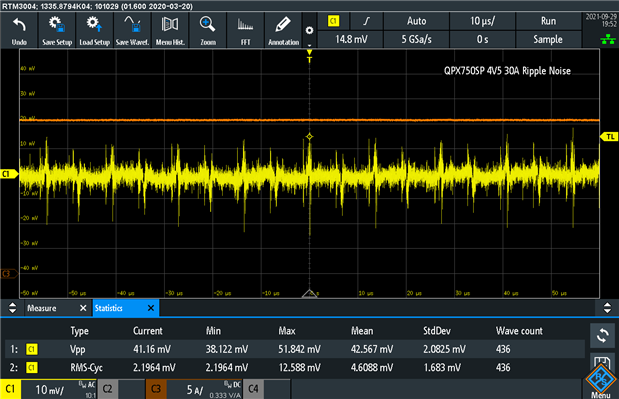The width and height of the screenshot is (619, 399).
Task: Click C1 source badge in RMS-Cyc row
Action: coord(32,368)
